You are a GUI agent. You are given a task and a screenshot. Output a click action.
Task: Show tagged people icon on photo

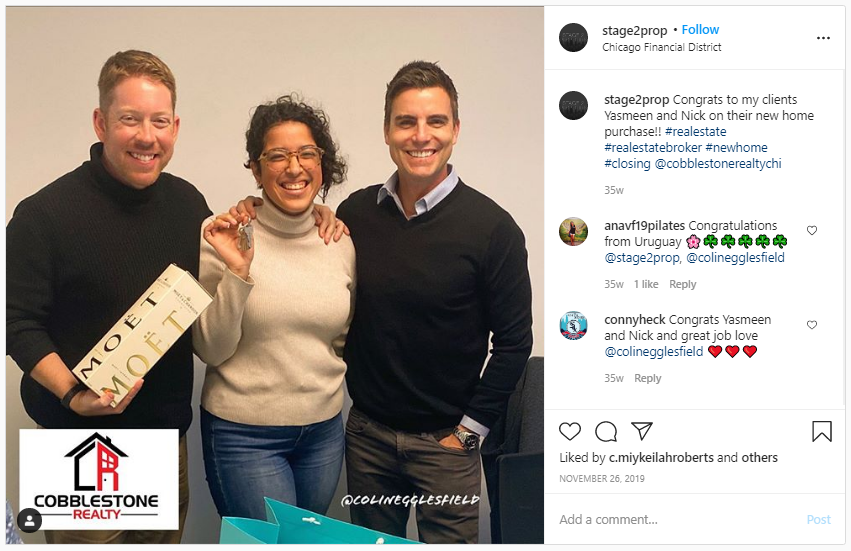pyautogui.click(x=30, y=521)
